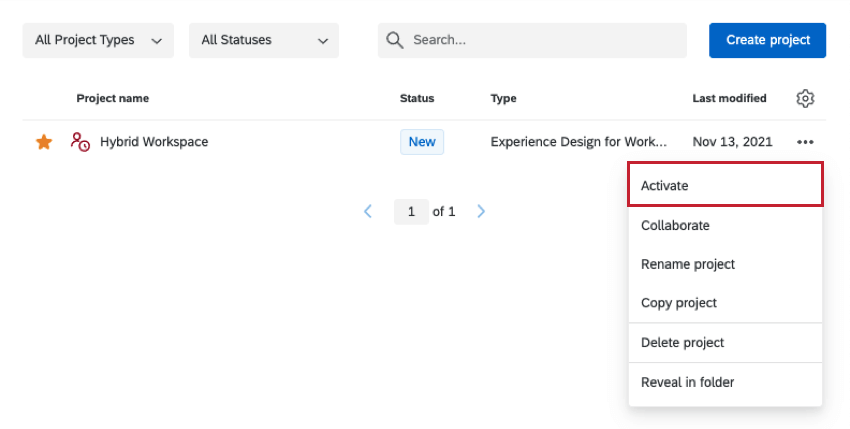Viewport: 850px width, 429px height.
Task: Click inside the Search input field
Action: tap(545, 40)
